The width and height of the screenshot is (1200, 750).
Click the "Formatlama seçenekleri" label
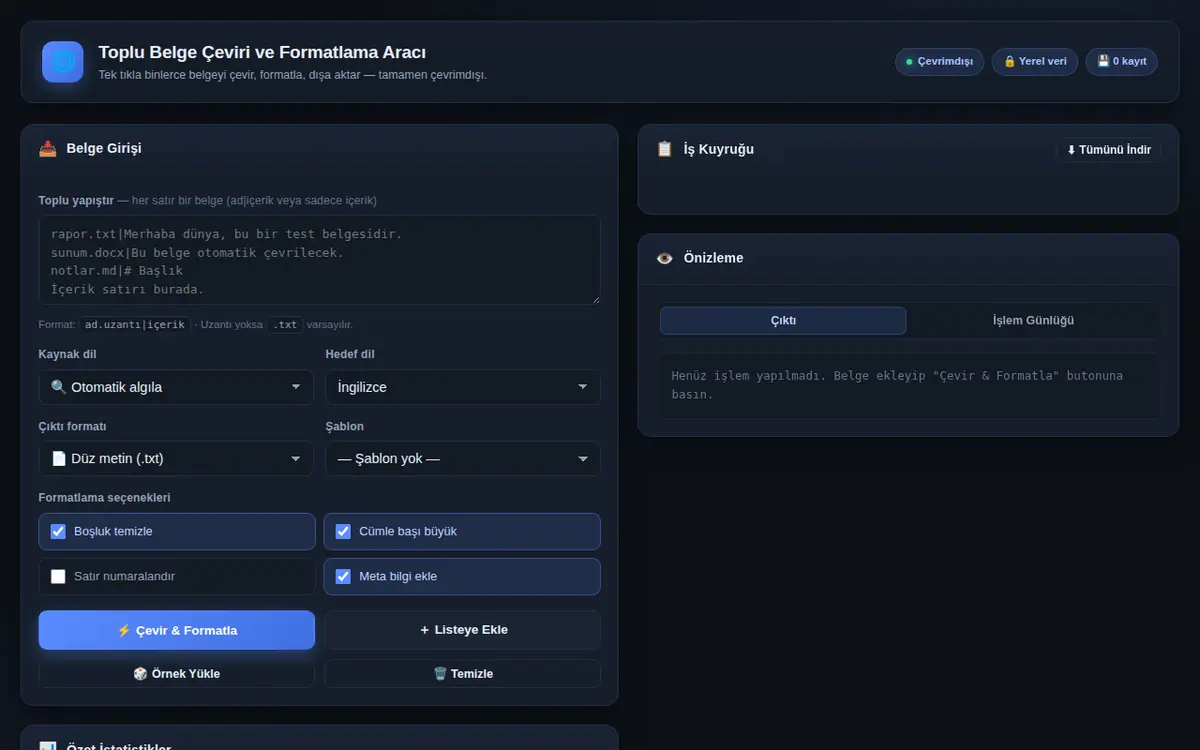pyautogui.click(x=105, y=498)
